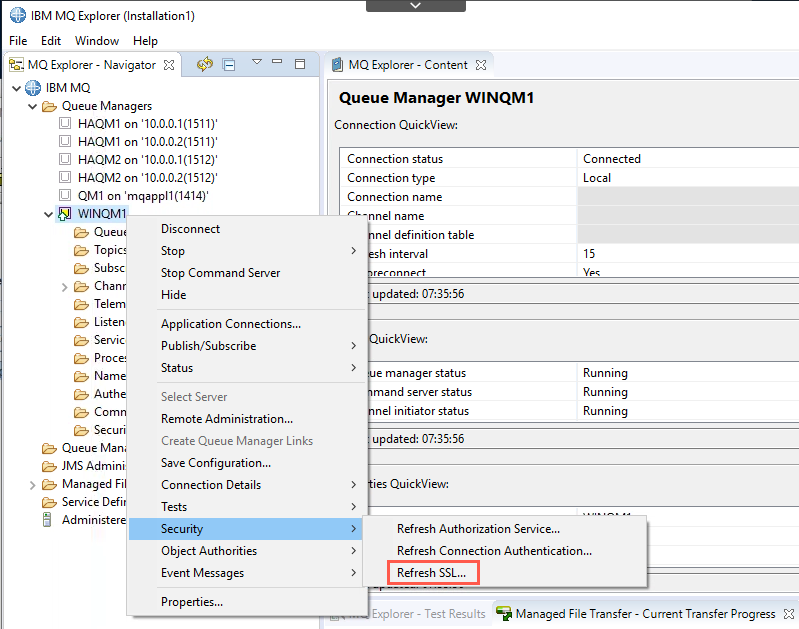The image size is (799, 629).
Task: Open the Properties context menu entry
Action: [x=192, y=601]
